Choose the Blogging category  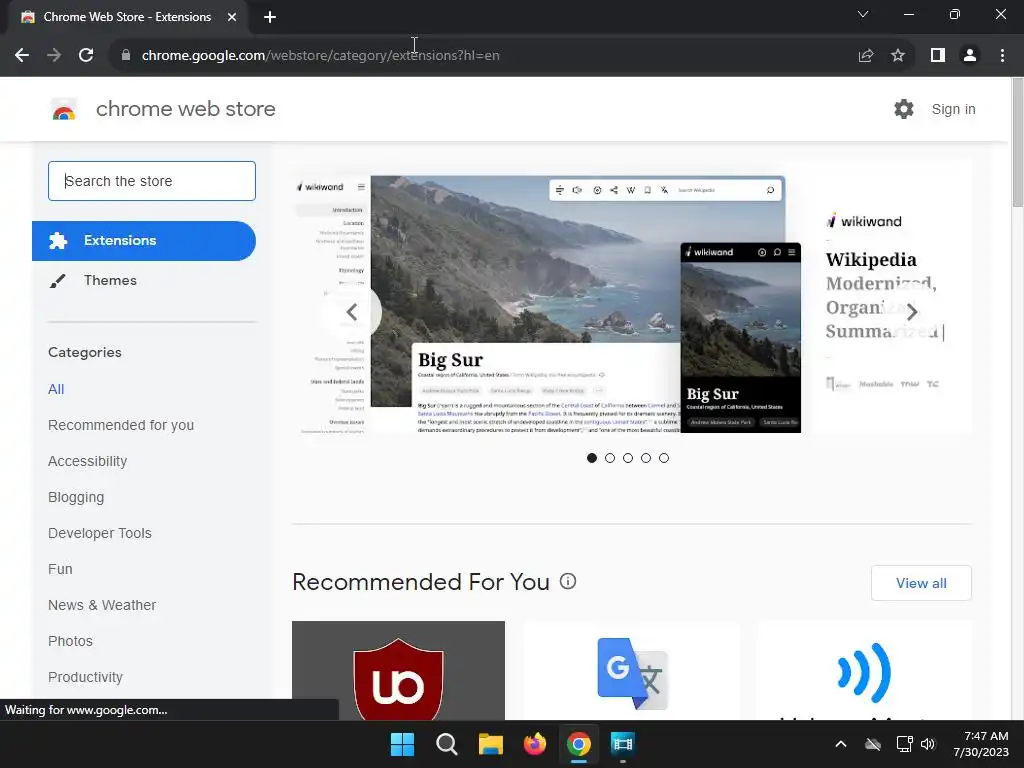76,497
